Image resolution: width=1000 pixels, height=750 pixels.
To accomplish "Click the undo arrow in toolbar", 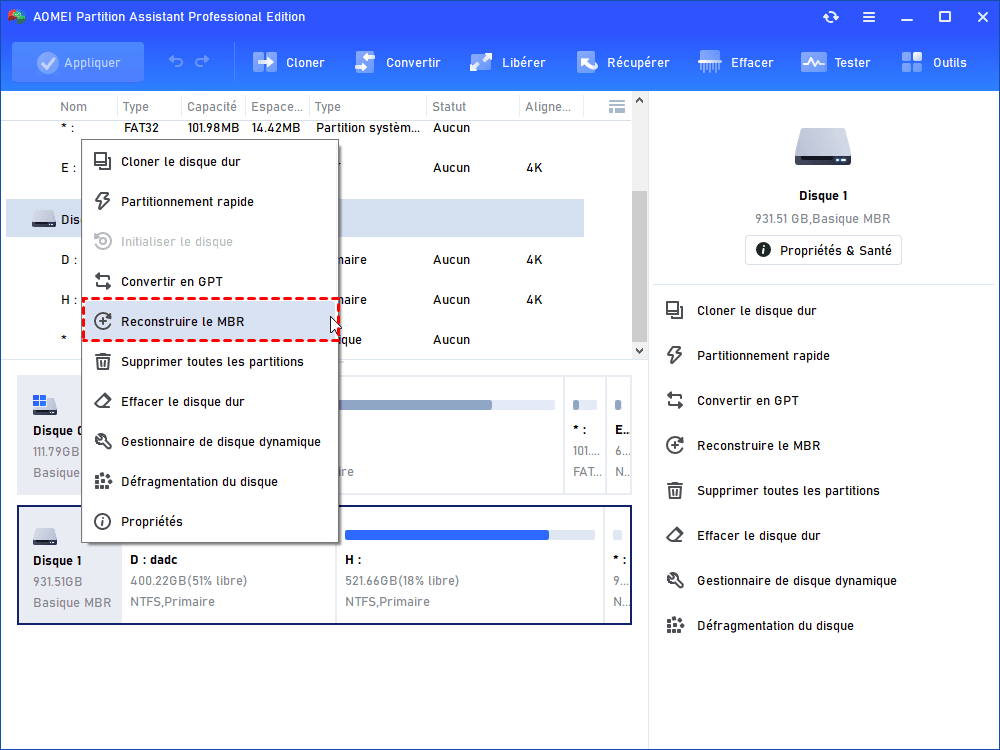I will tap(176, 62).
